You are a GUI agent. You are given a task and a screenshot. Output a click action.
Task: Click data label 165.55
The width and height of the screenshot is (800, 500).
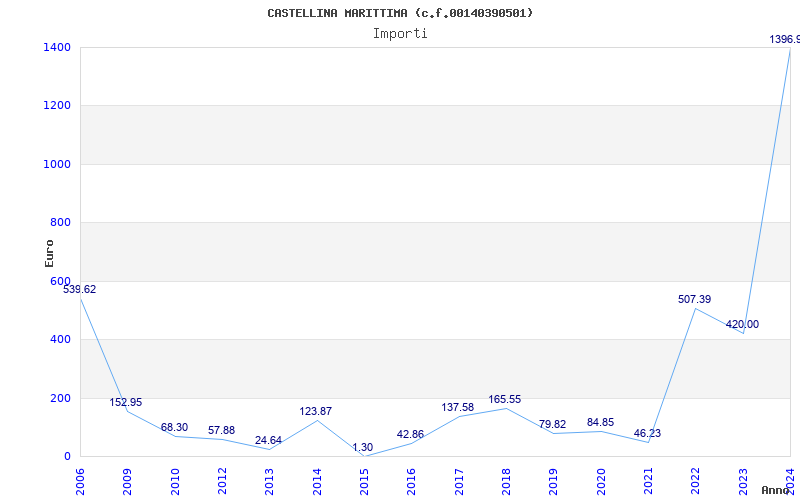(x=505, y=399)
